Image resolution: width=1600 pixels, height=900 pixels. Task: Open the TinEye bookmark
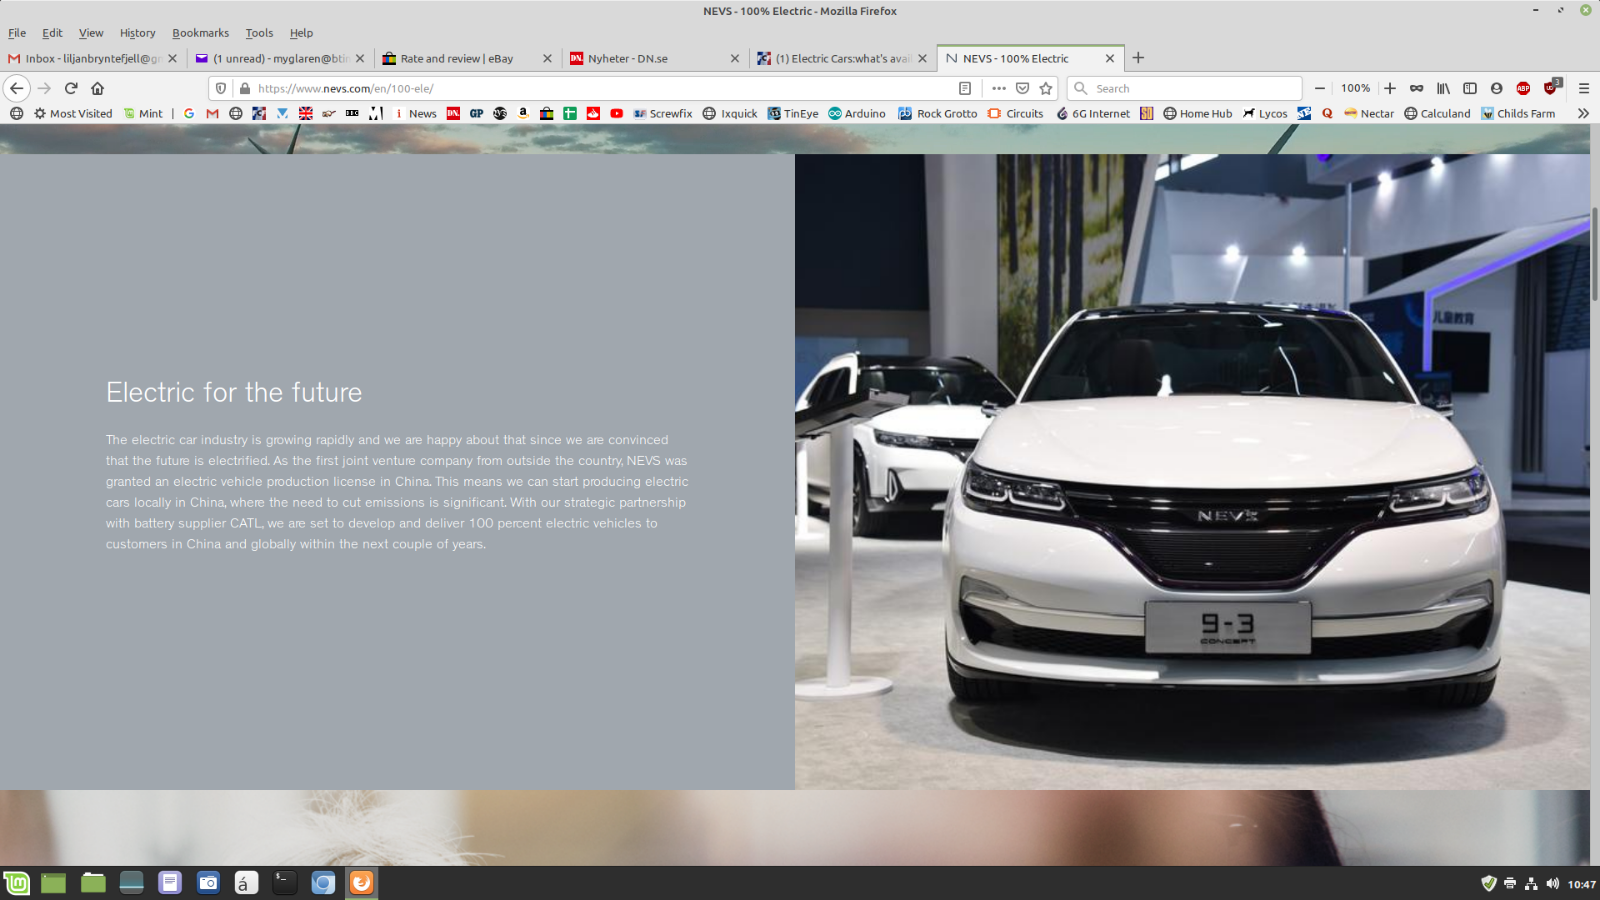(x=793, y=113)
